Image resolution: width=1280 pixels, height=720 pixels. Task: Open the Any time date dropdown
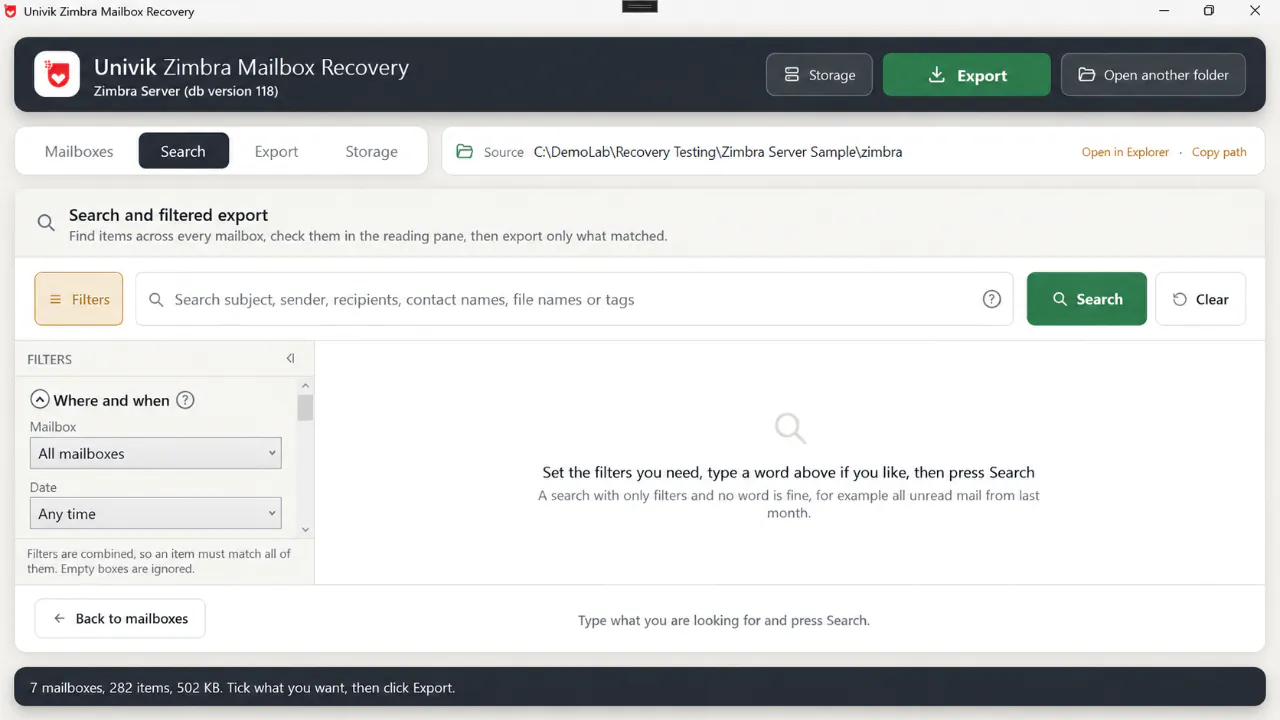156,513
